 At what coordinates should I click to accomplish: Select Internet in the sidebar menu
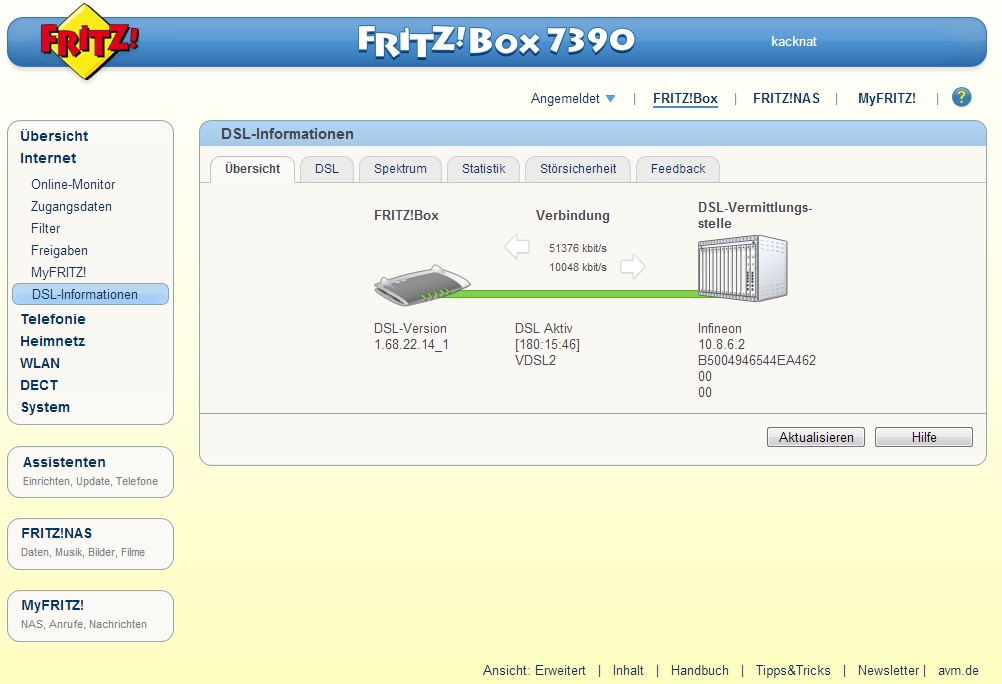[48, 158]
